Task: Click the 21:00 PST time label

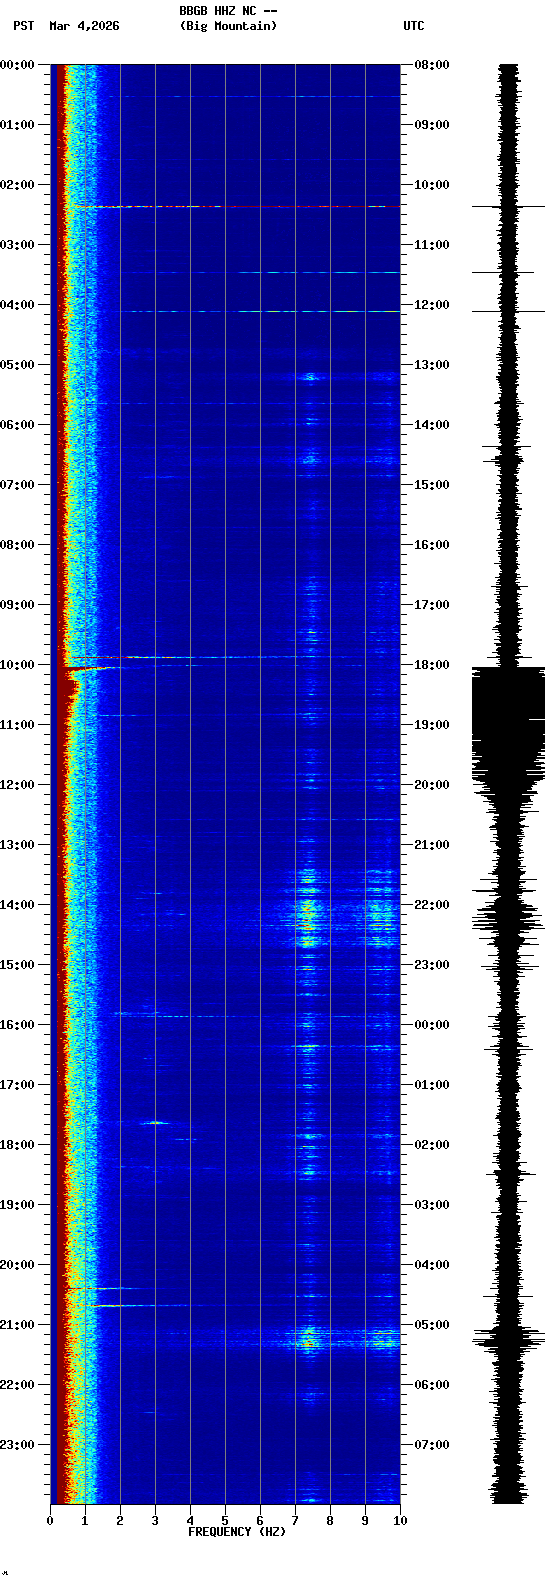Action: coord(17,1325)
